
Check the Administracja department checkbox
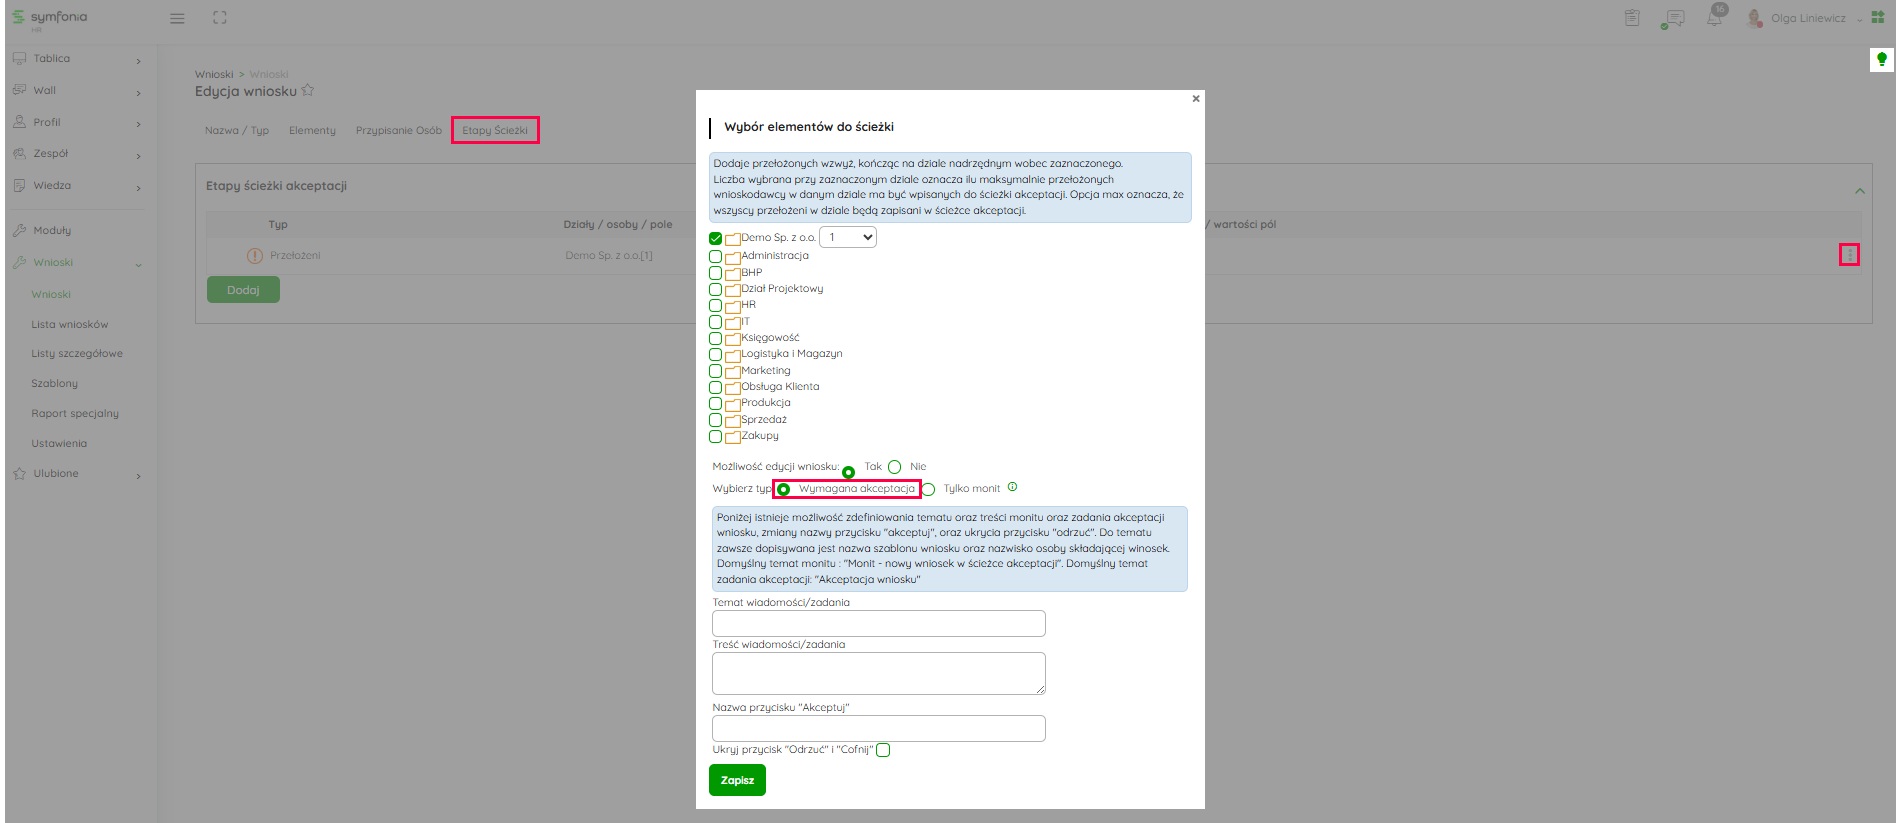715,256
